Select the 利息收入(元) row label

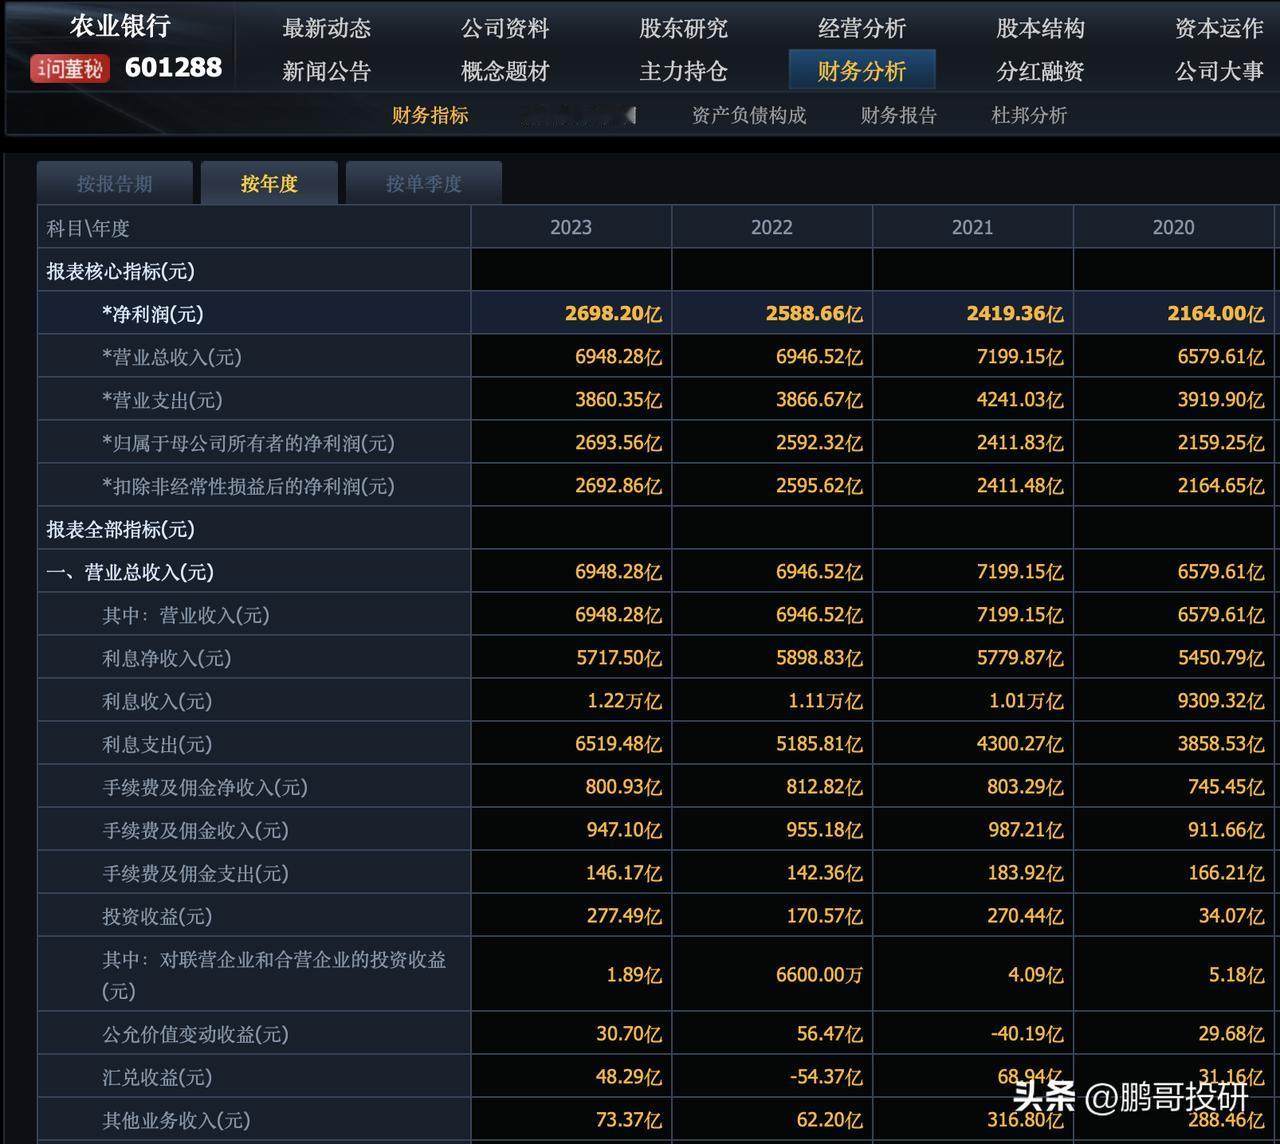[157, 701]
